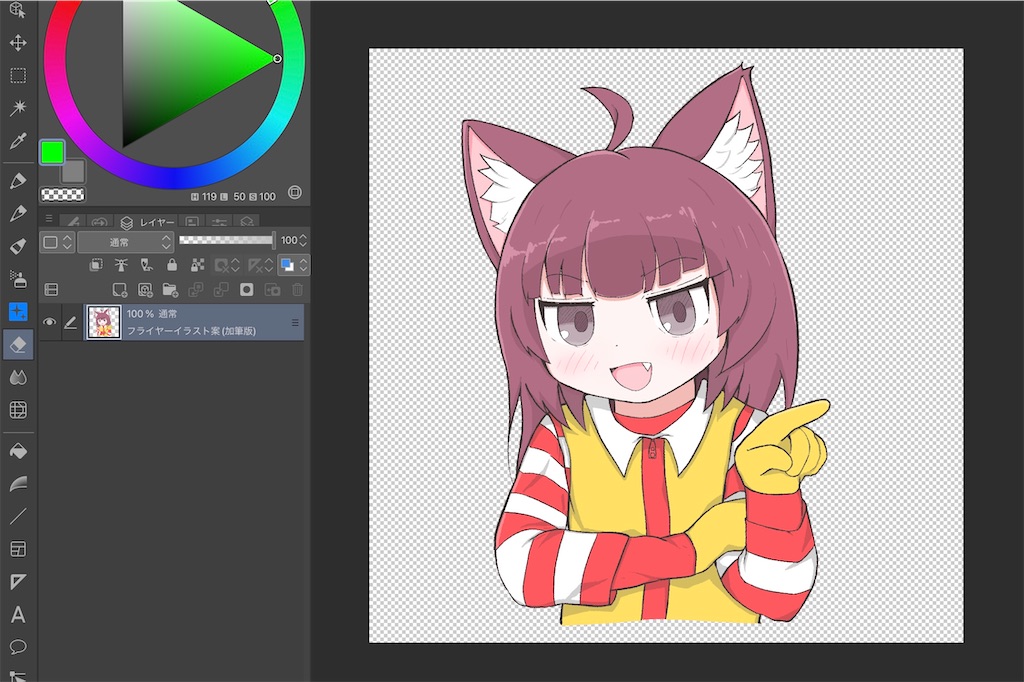
Task: Hide the フライヤーイラスト案 layer with eye icon
Action: coord(49,322)
